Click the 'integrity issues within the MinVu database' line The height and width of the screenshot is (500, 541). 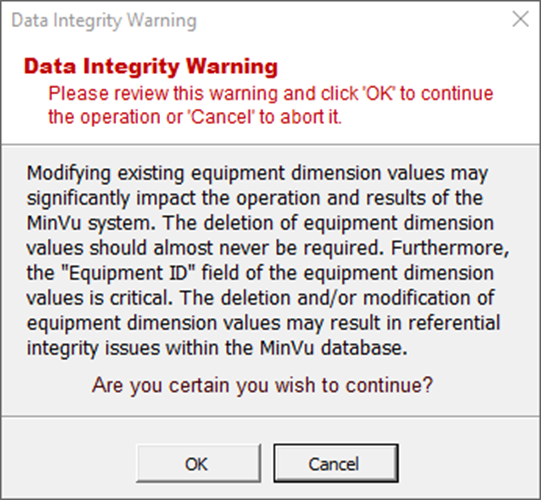(x=217, y=348)
